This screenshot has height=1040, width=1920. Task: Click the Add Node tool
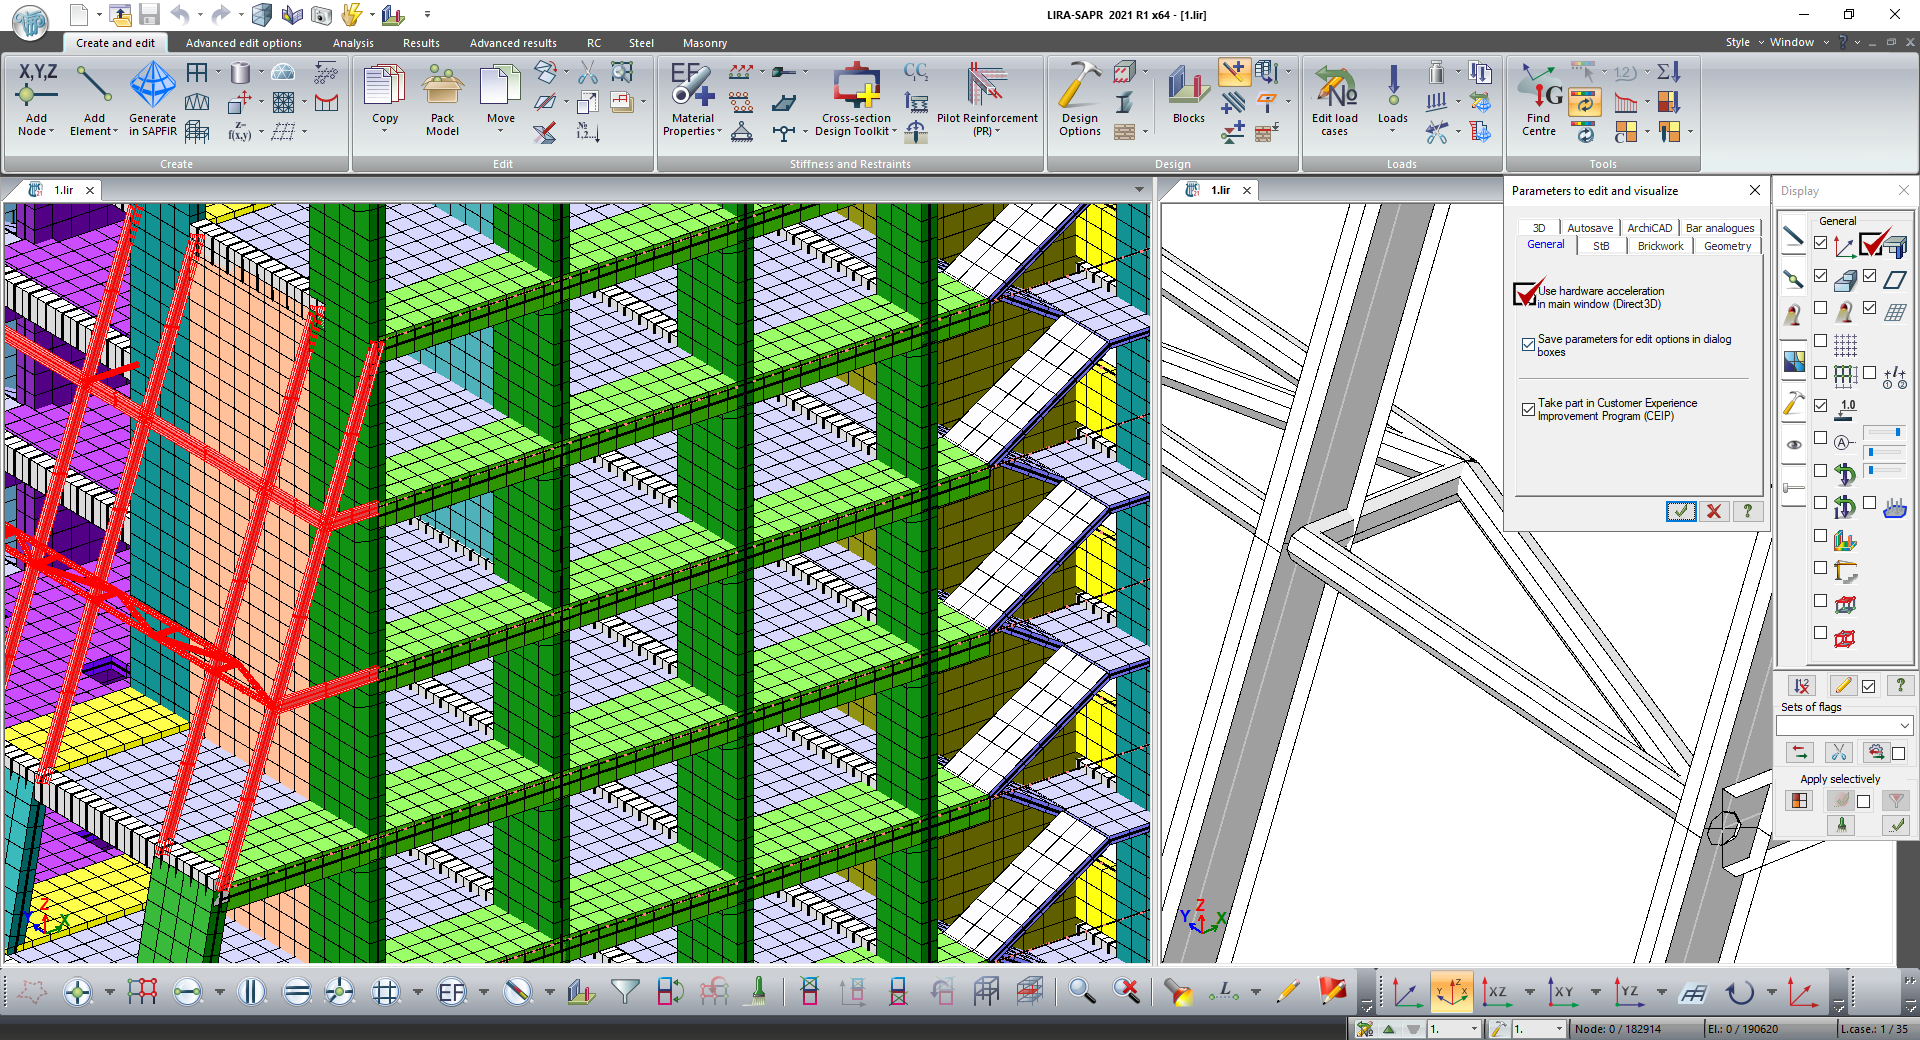(36, 98)
